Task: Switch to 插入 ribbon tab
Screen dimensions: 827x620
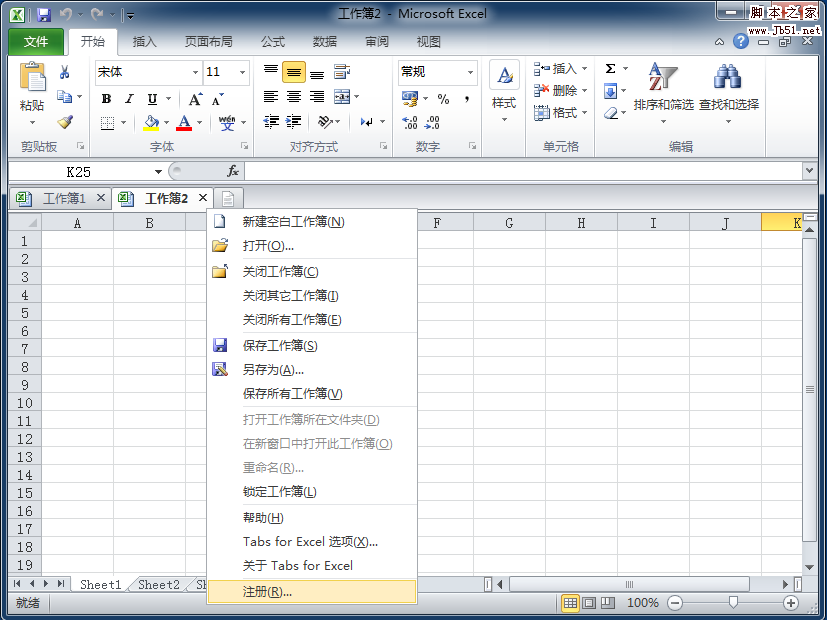Action: 145,42
